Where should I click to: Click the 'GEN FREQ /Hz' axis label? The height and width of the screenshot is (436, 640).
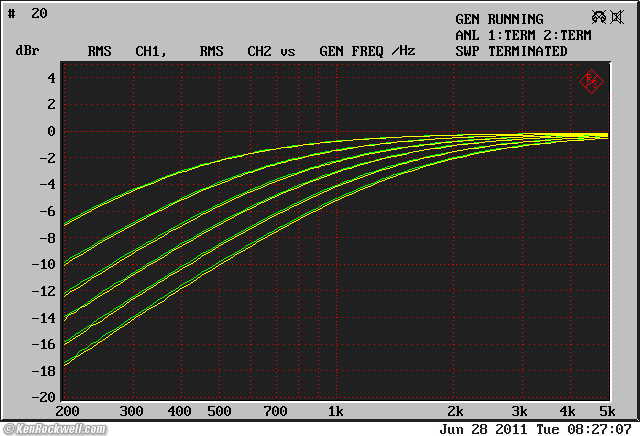(367, 51)
